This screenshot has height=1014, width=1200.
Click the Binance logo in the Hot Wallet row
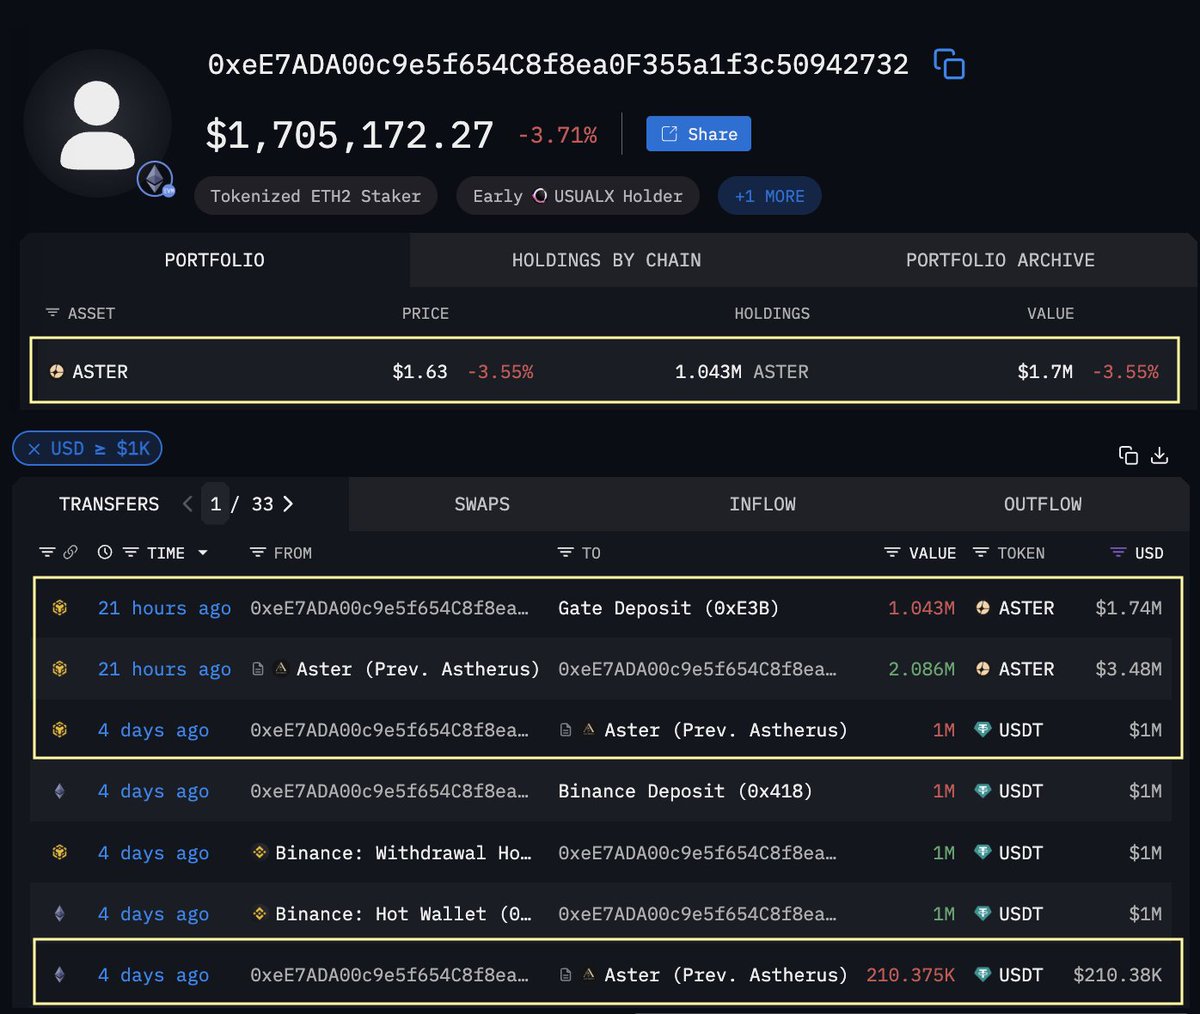[x=260, y=914]
